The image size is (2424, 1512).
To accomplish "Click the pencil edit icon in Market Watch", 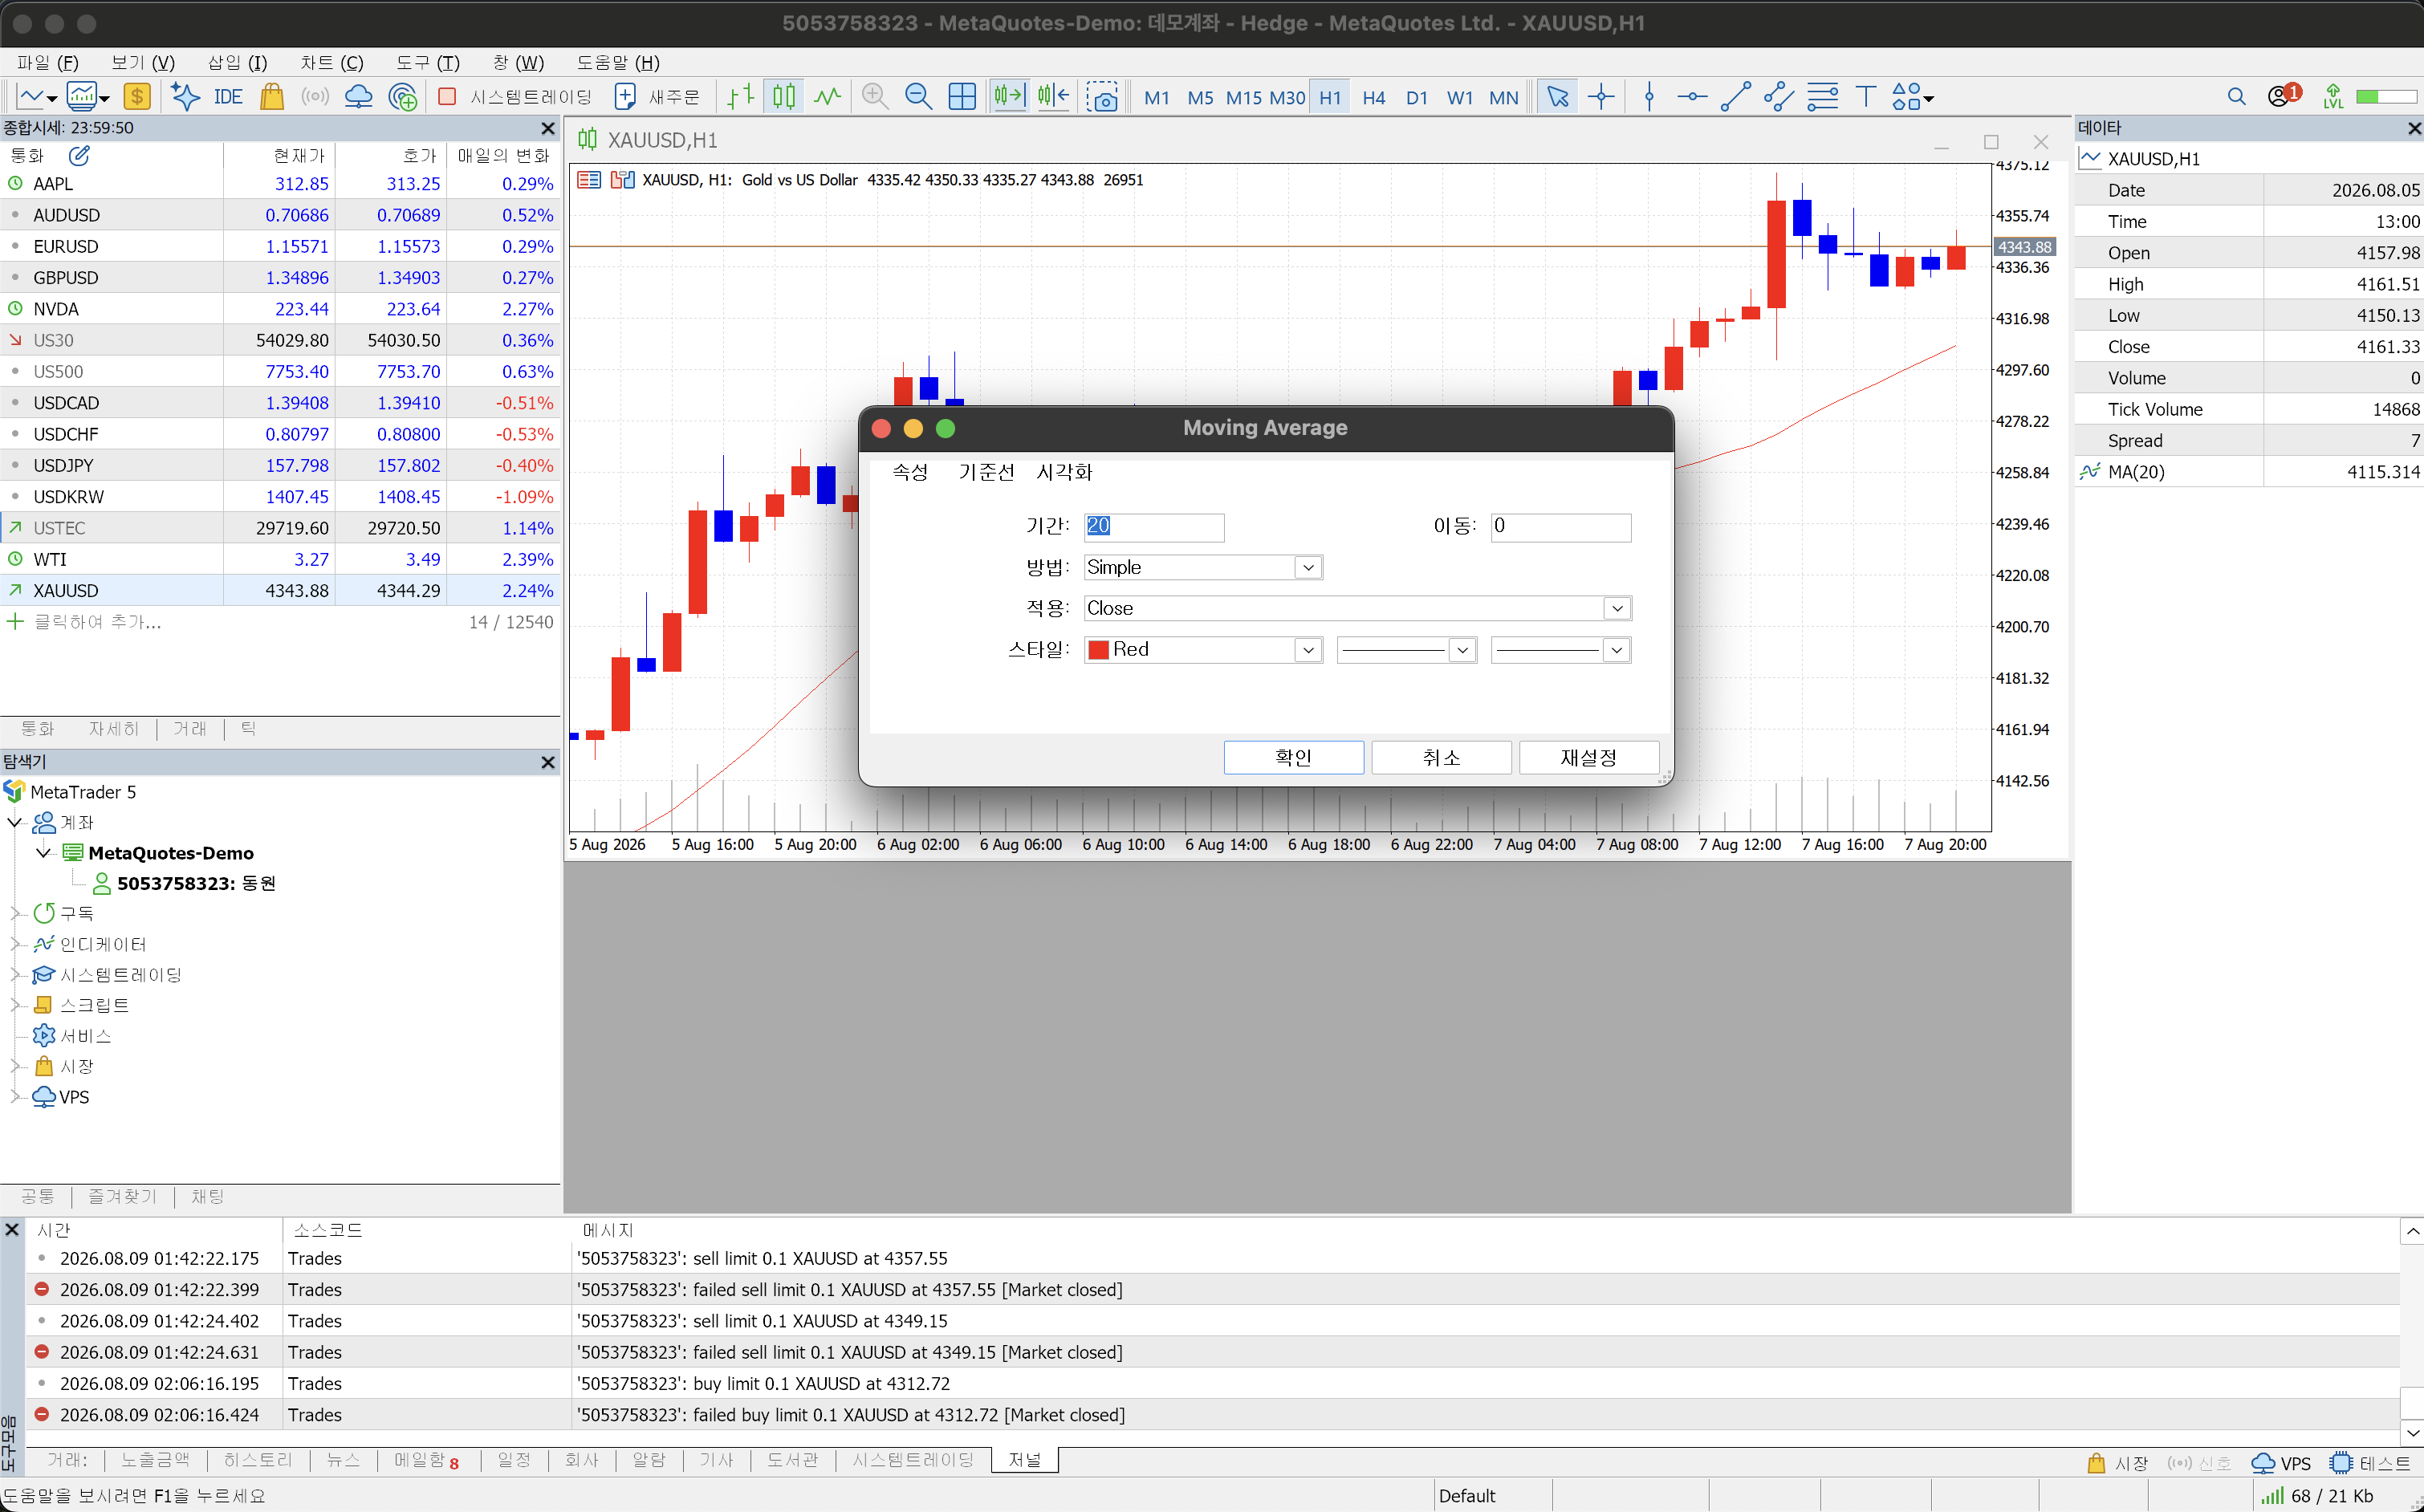I will 79,155.
